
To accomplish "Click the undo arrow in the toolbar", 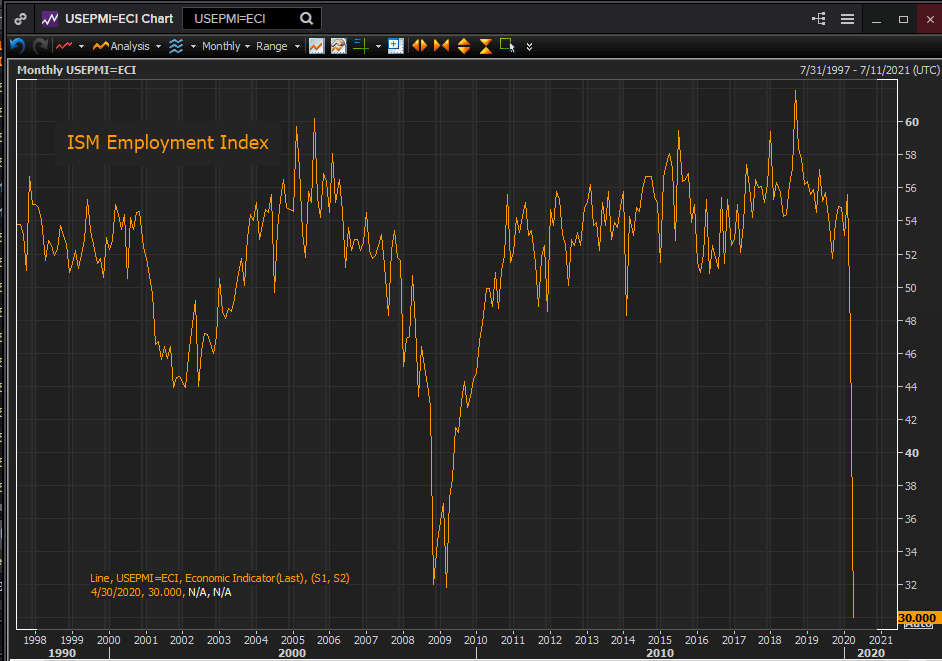I will pos(17,46).
